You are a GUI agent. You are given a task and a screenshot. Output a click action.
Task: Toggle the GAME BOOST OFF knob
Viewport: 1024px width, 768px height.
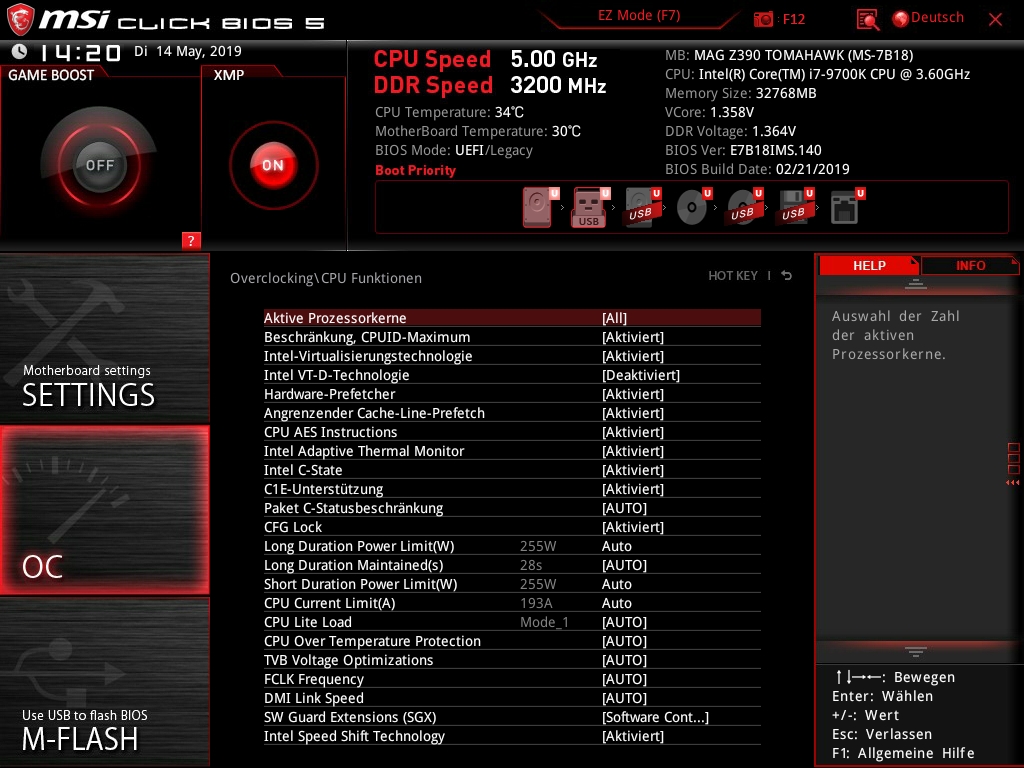tap(99, 165)
